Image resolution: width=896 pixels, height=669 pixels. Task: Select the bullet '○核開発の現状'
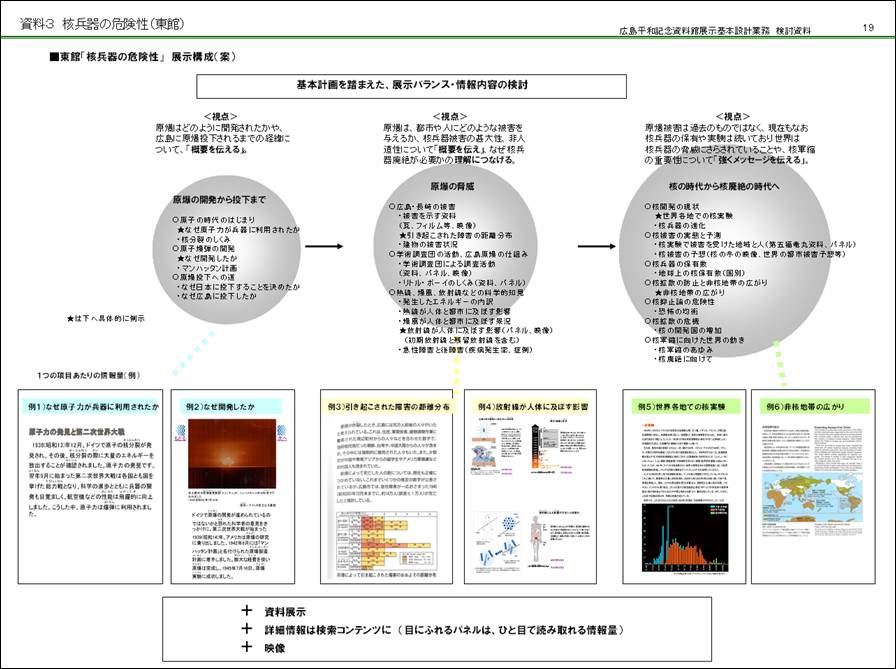672,206
